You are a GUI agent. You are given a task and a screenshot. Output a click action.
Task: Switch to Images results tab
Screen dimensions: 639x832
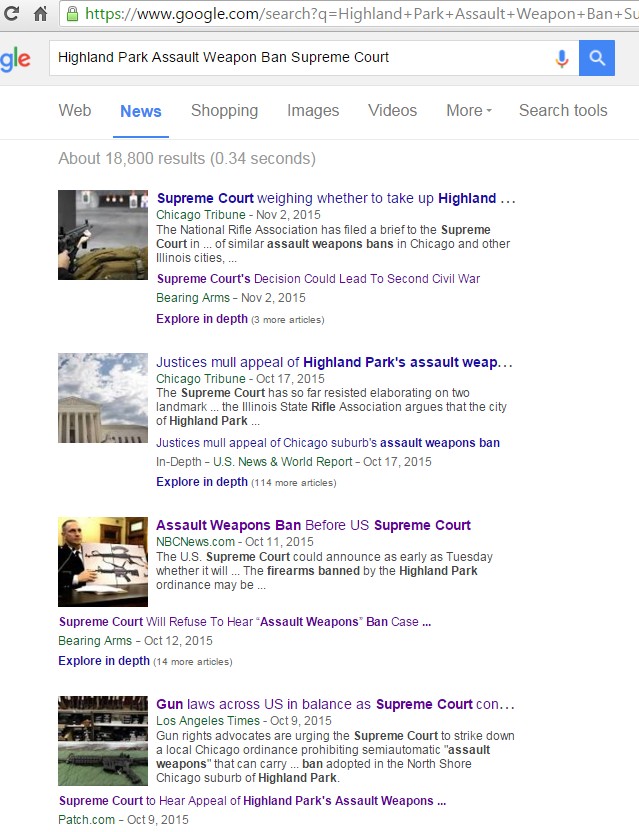313,110
